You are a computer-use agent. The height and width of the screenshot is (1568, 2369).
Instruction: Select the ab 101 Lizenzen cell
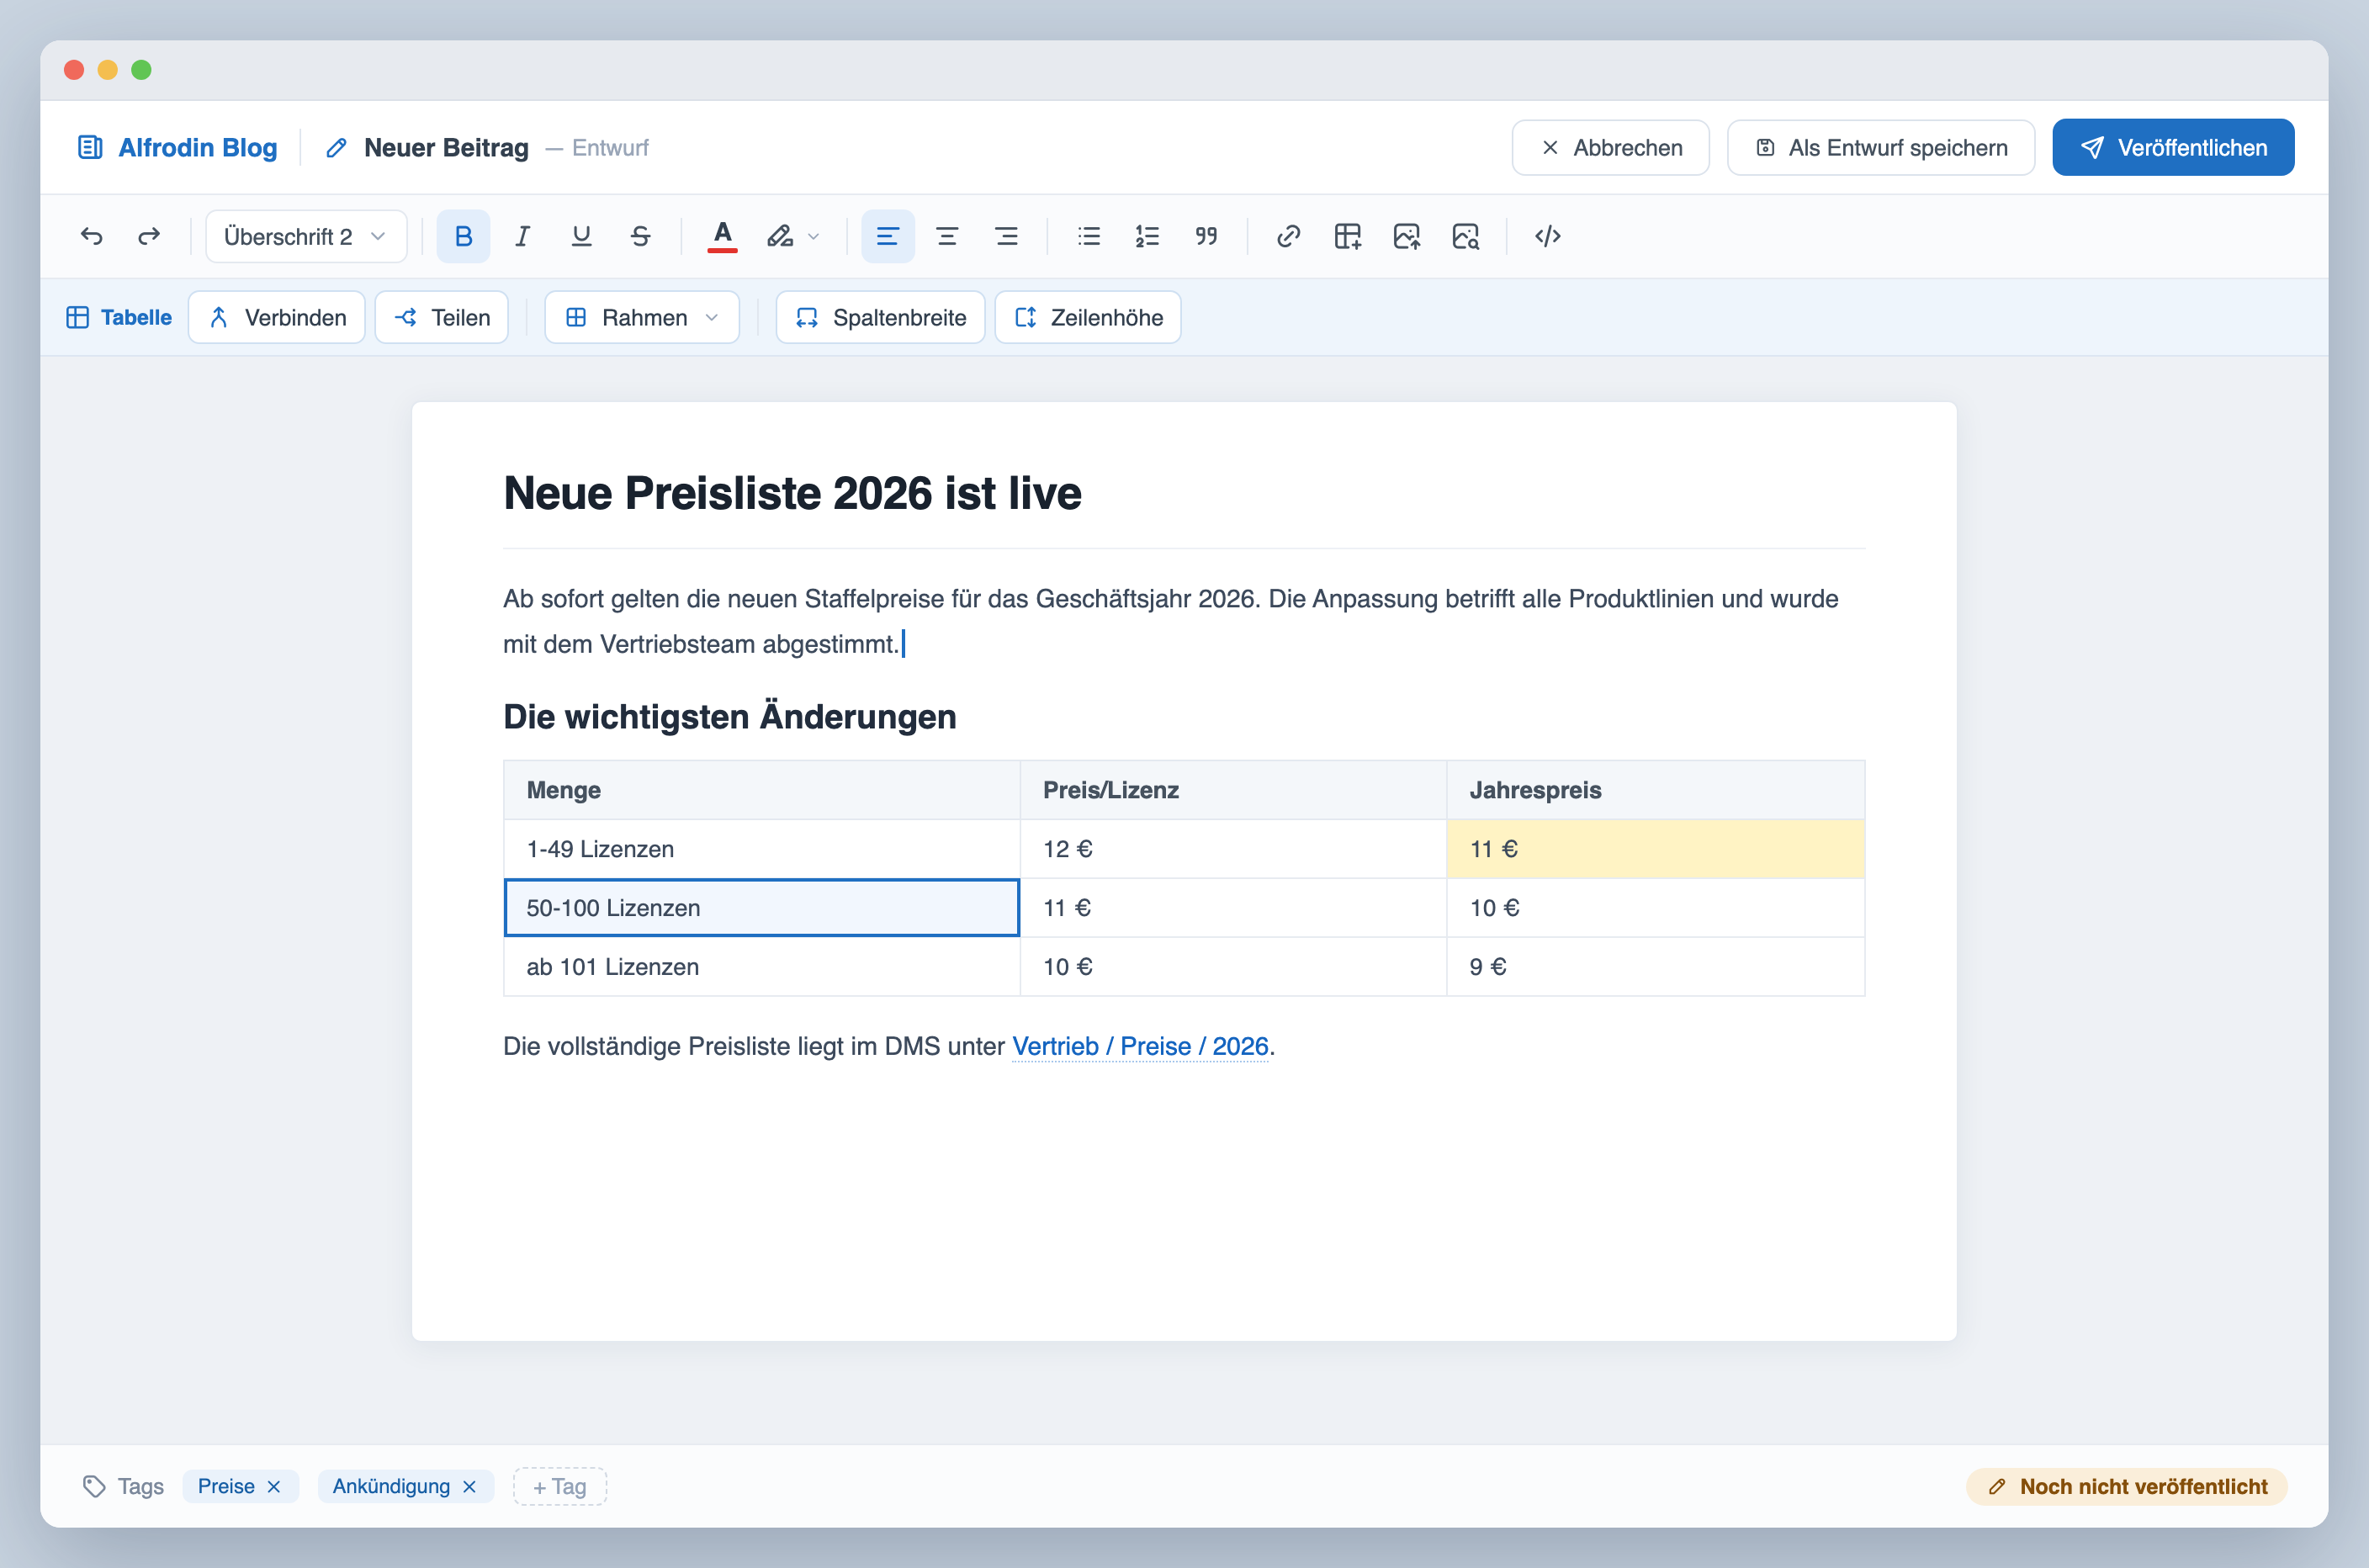(761, 967)
